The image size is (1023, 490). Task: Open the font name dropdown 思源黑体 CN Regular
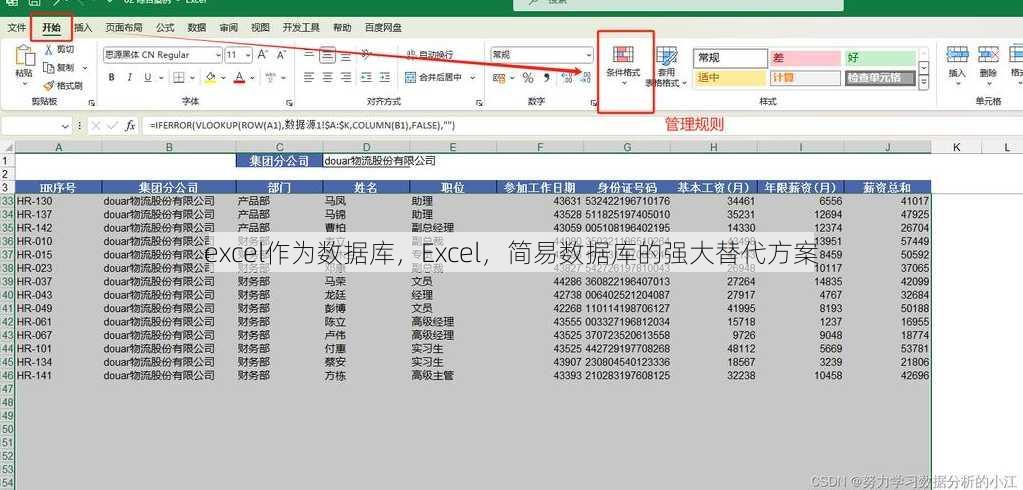click(x=217, y=55)
